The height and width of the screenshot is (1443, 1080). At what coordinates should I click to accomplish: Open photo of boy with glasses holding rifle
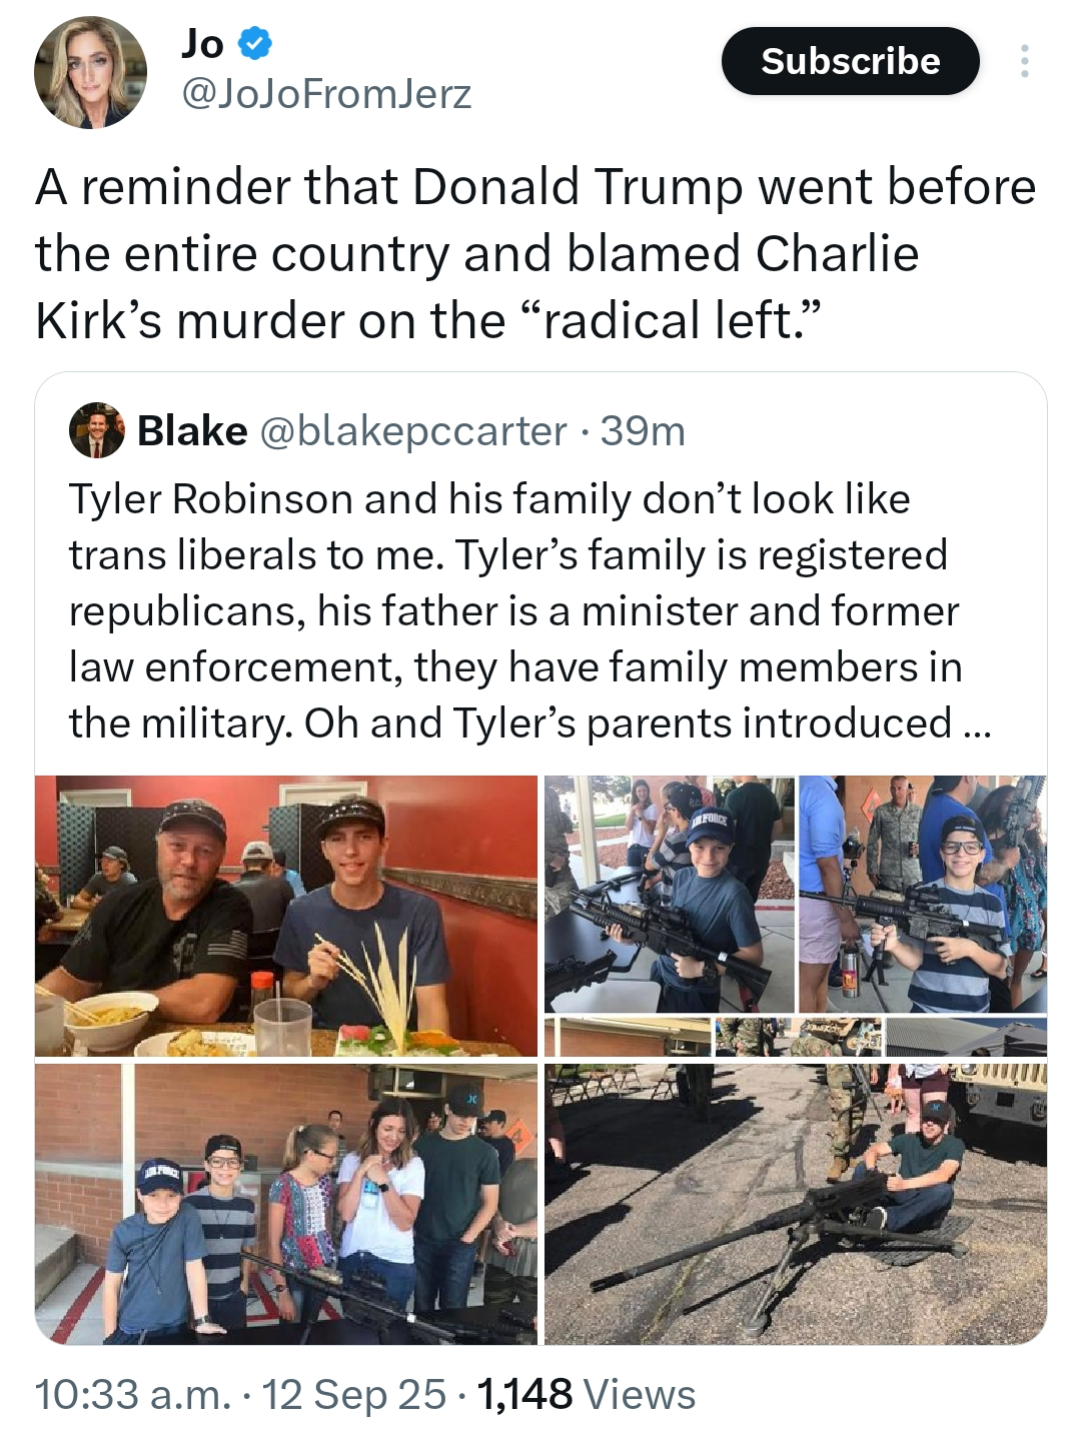coord(923,894)
